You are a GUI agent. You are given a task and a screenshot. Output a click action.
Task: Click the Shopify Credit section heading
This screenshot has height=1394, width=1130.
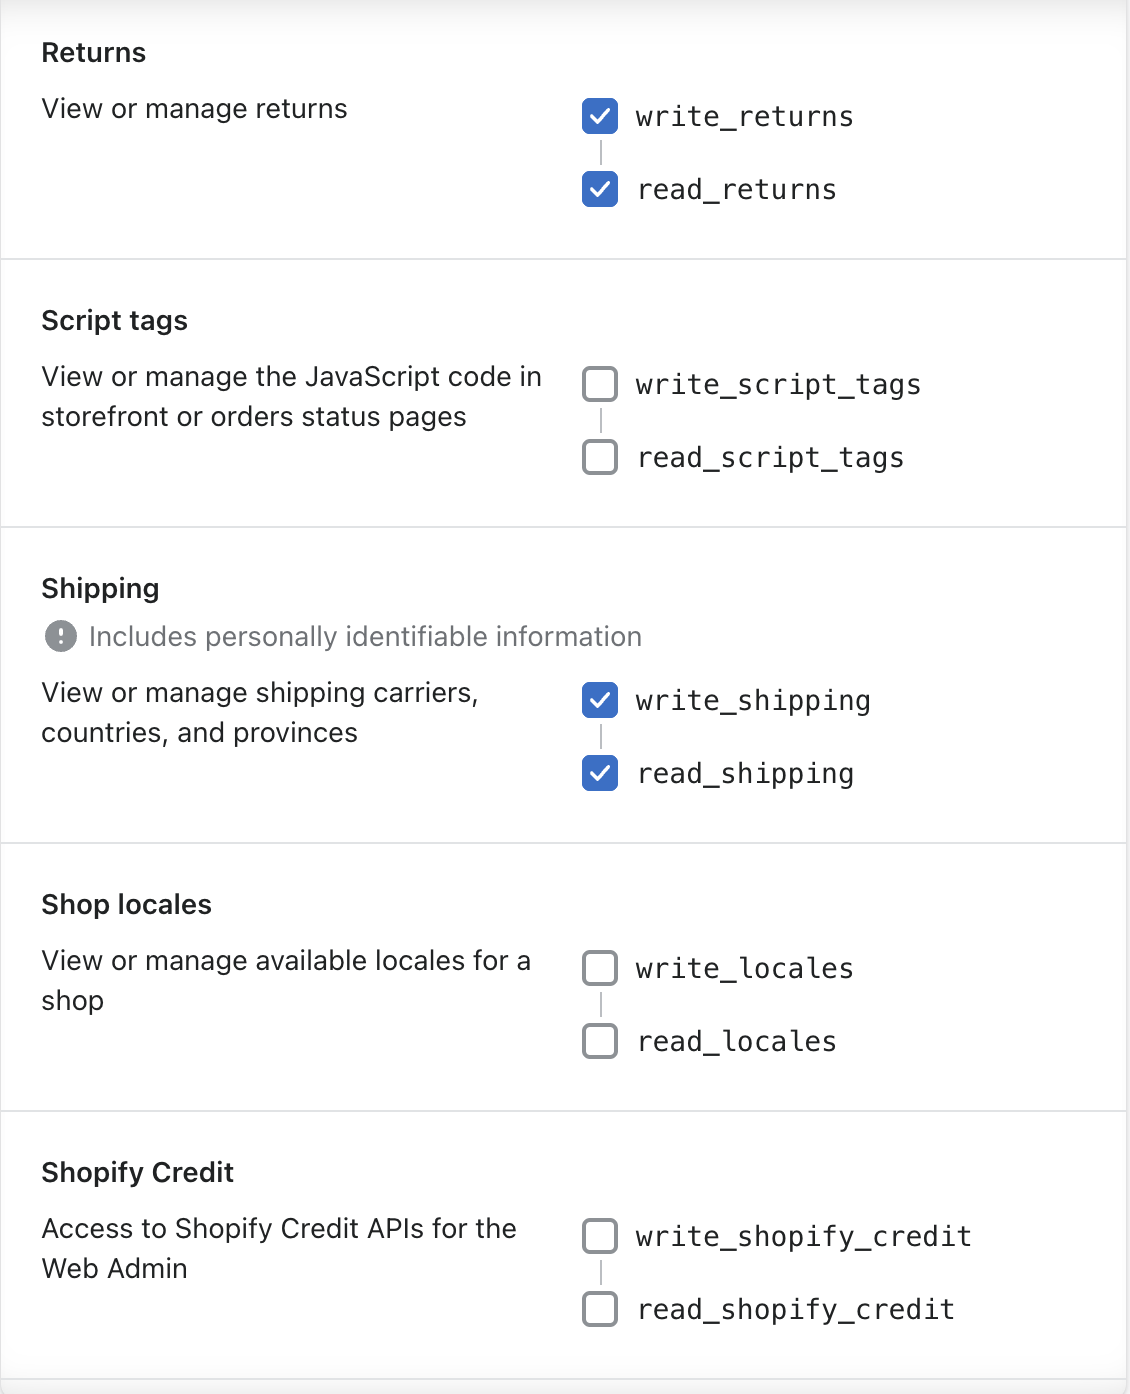click(138, 1173)
